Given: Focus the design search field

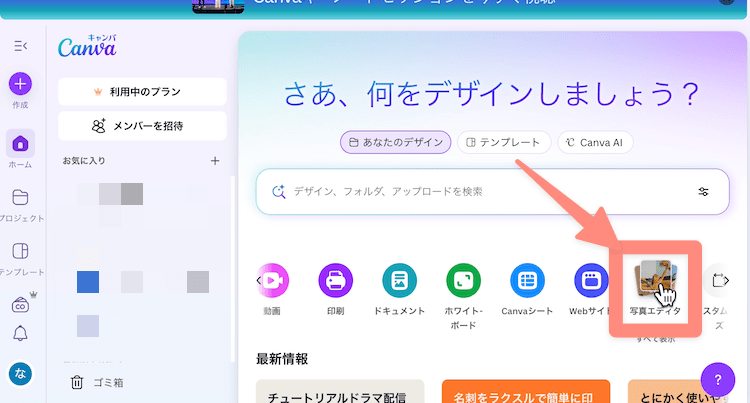Looking at the screenshot, I should 493,192.
